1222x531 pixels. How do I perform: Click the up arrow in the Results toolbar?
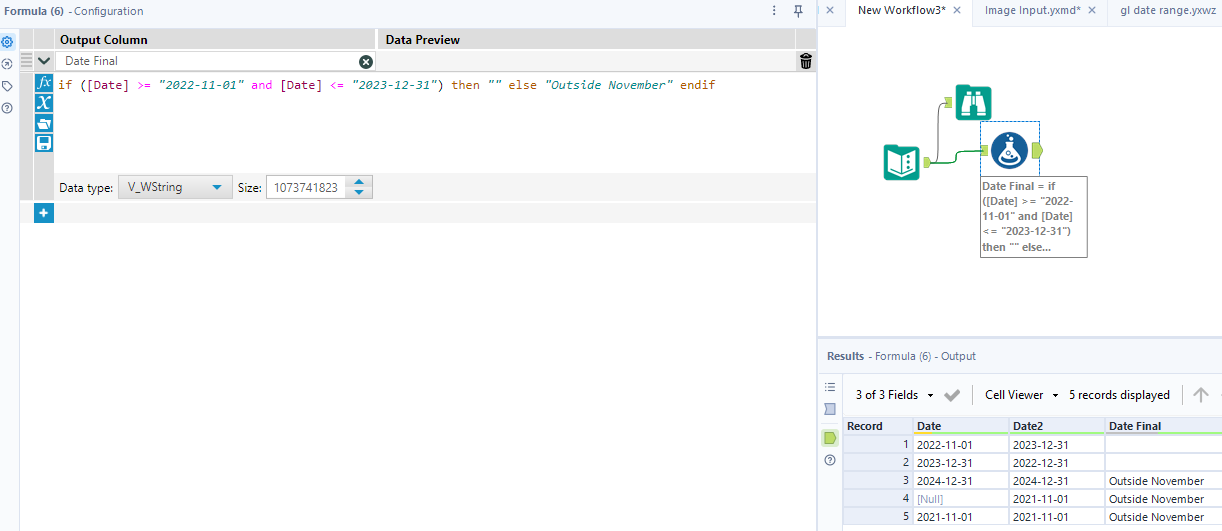[1201, 395]
